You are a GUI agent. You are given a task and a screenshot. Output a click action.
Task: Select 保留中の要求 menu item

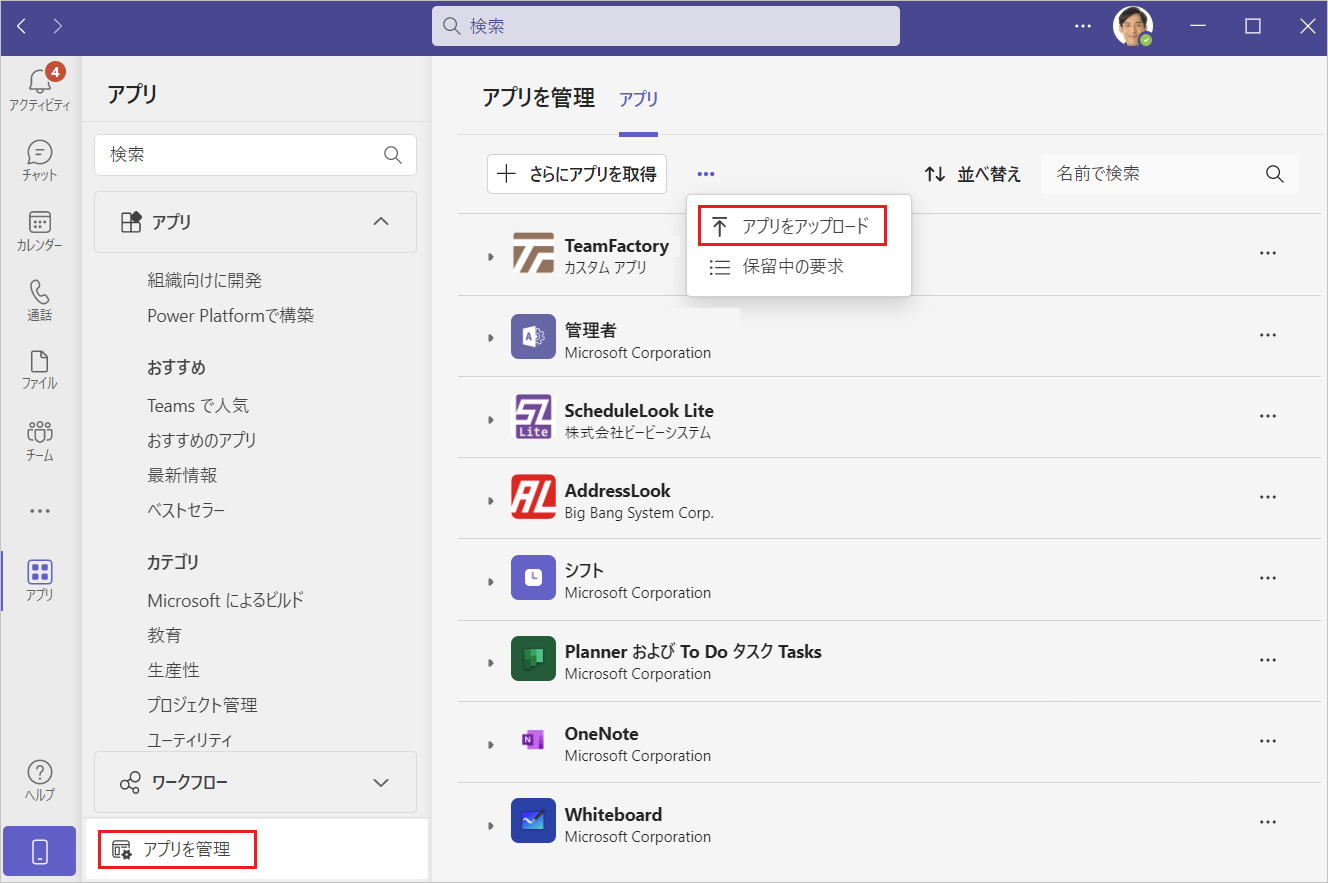point(799,267)
